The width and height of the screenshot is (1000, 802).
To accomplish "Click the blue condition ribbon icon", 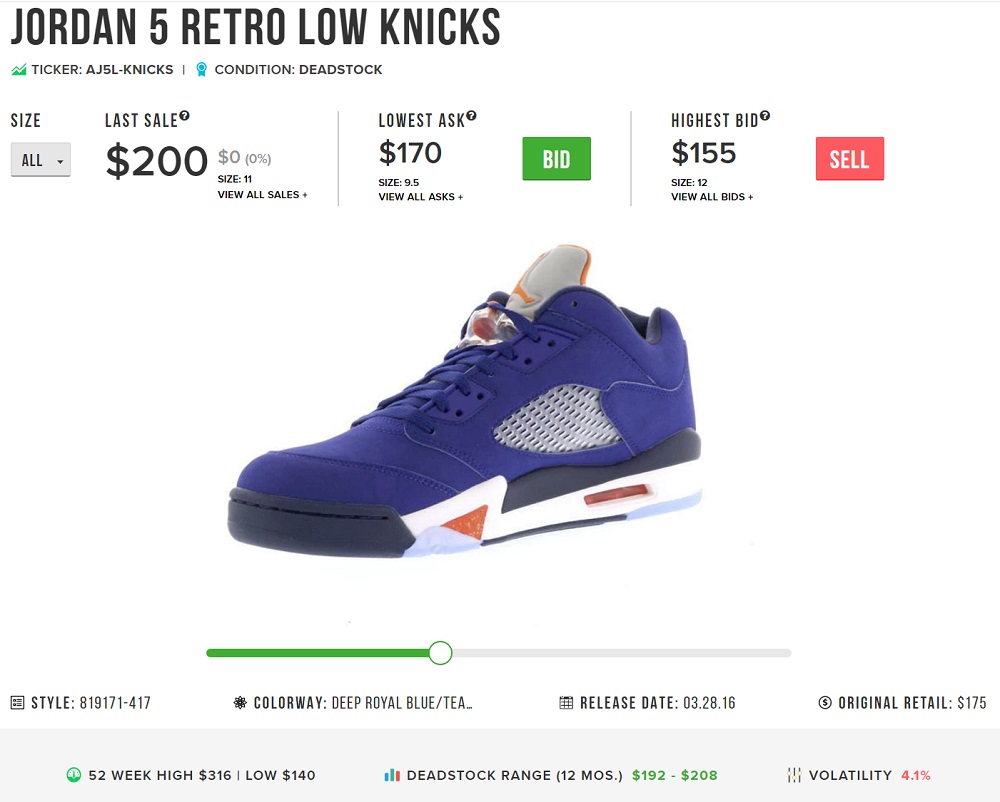I will (202, 70).
